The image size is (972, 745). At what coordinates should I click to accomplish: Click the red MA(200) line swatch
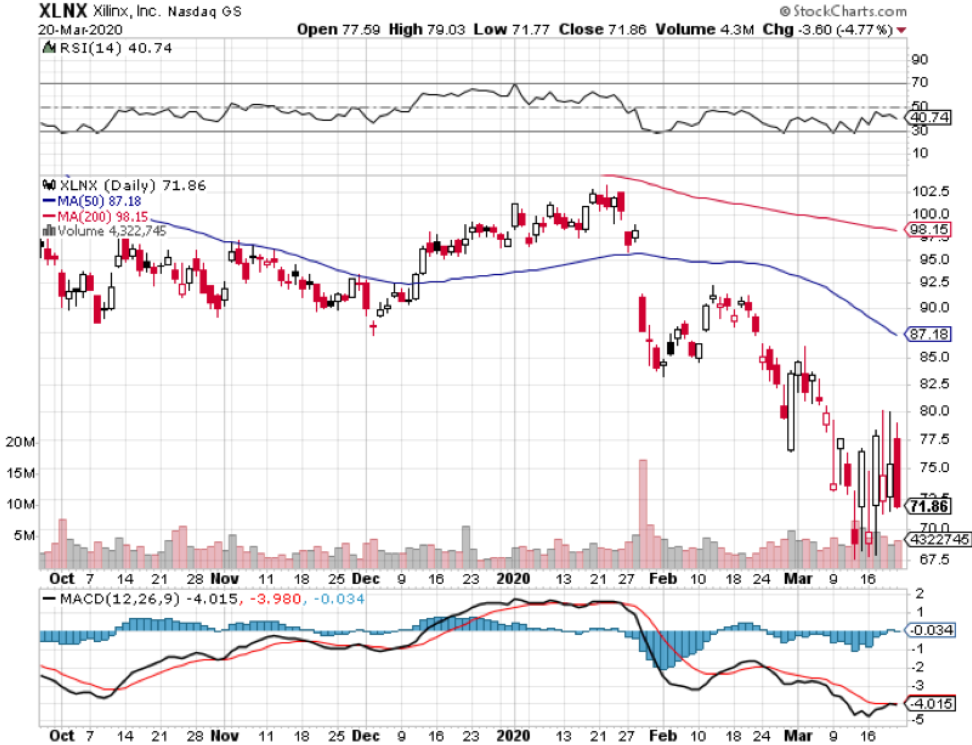coord(49,216)
